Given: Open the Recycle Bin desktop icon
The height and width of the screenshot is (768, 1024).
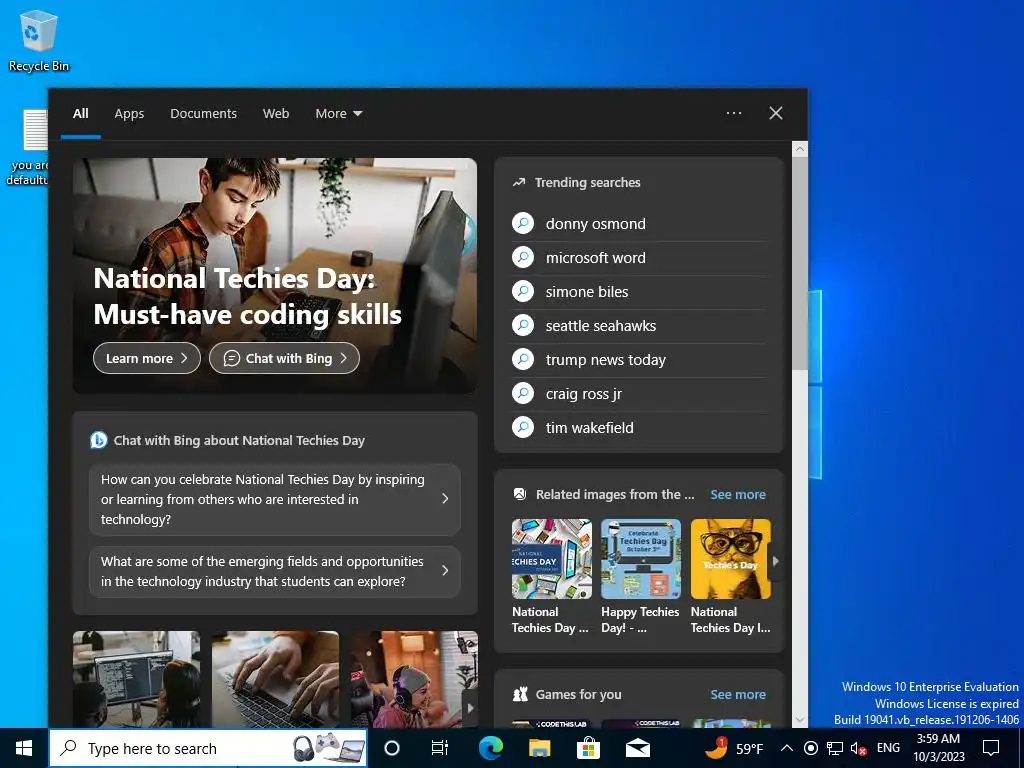Looking at the screenshot, I should 38,40.
